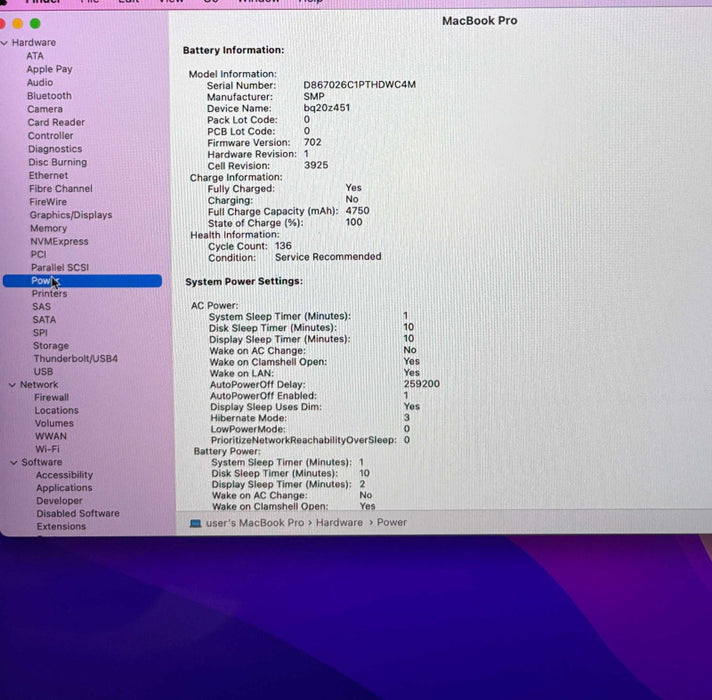The height and width of the screenshot is (700, 712).
Task: Open SPI hardware info
Action: pyautogui.click(x=40, y=333)
